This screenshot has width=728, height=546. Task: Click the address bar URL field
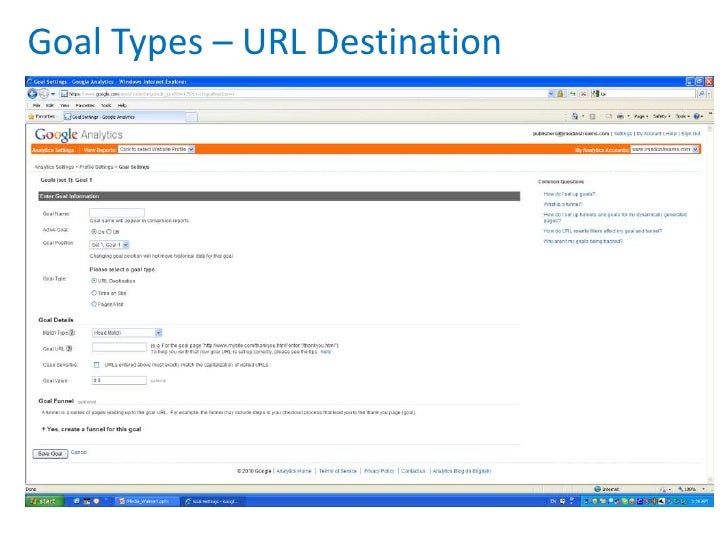[306, 94]
